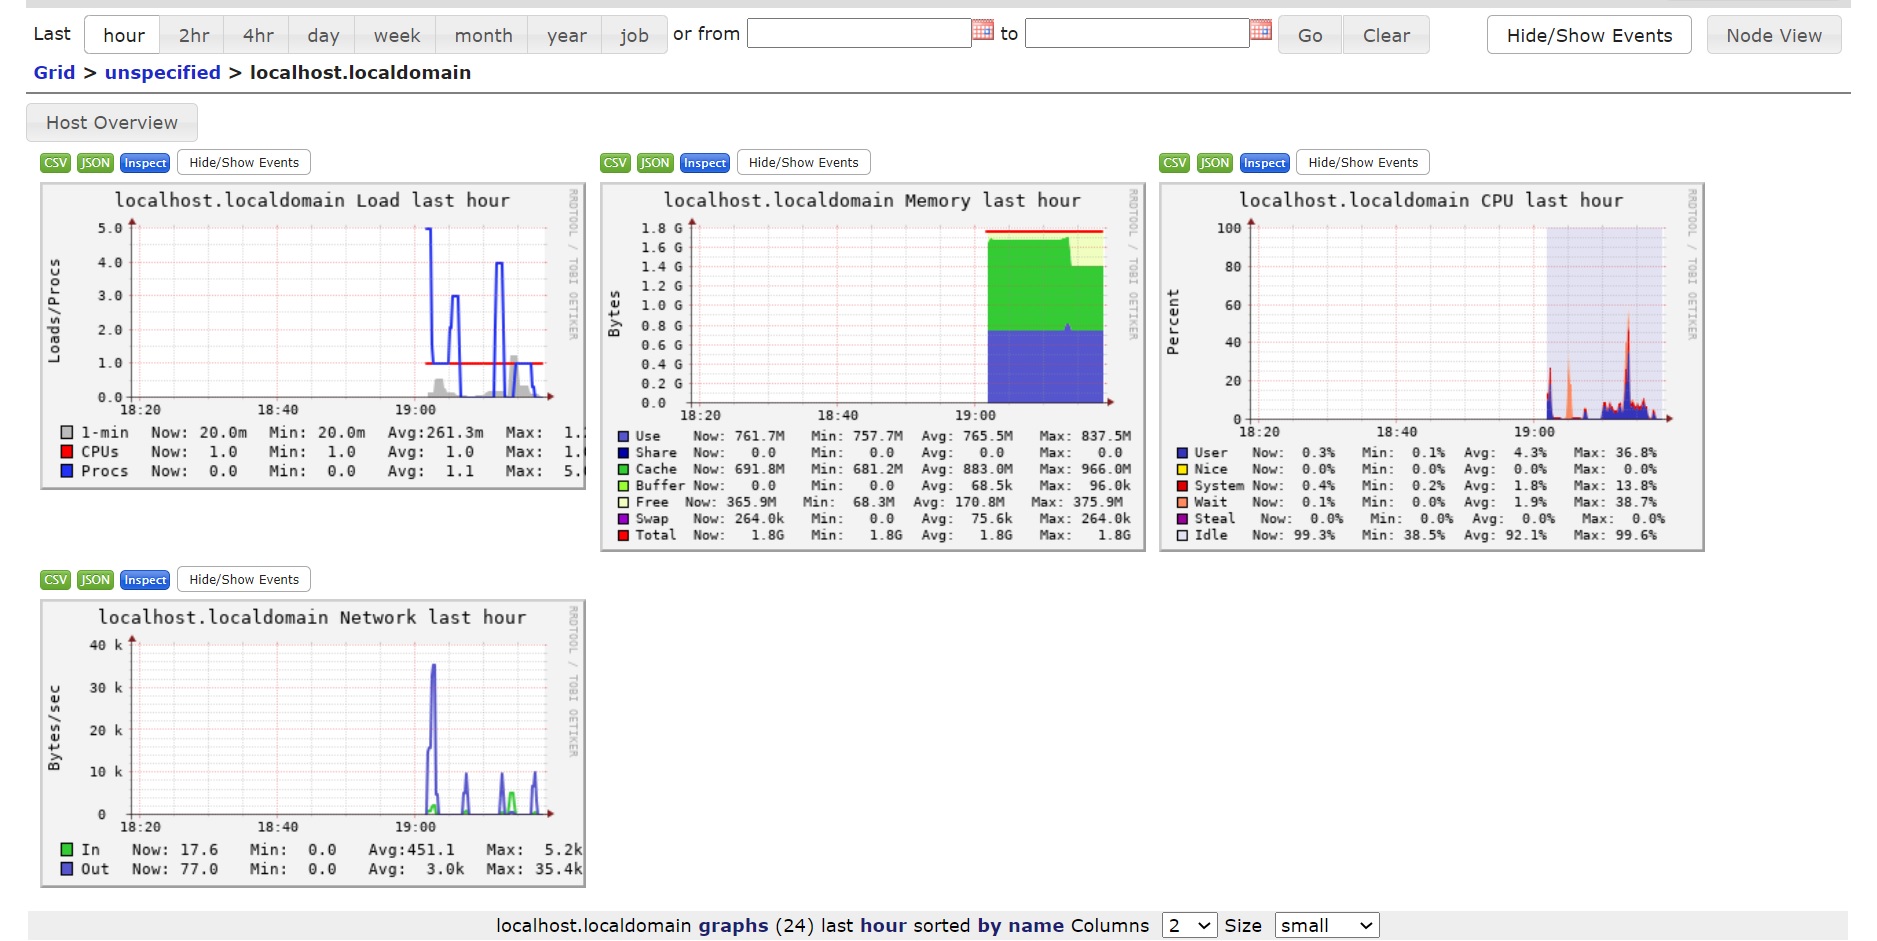Screen dimensions: 1877x941
Task: Click the green Cache legend swatch
Action: click(623, 469)
